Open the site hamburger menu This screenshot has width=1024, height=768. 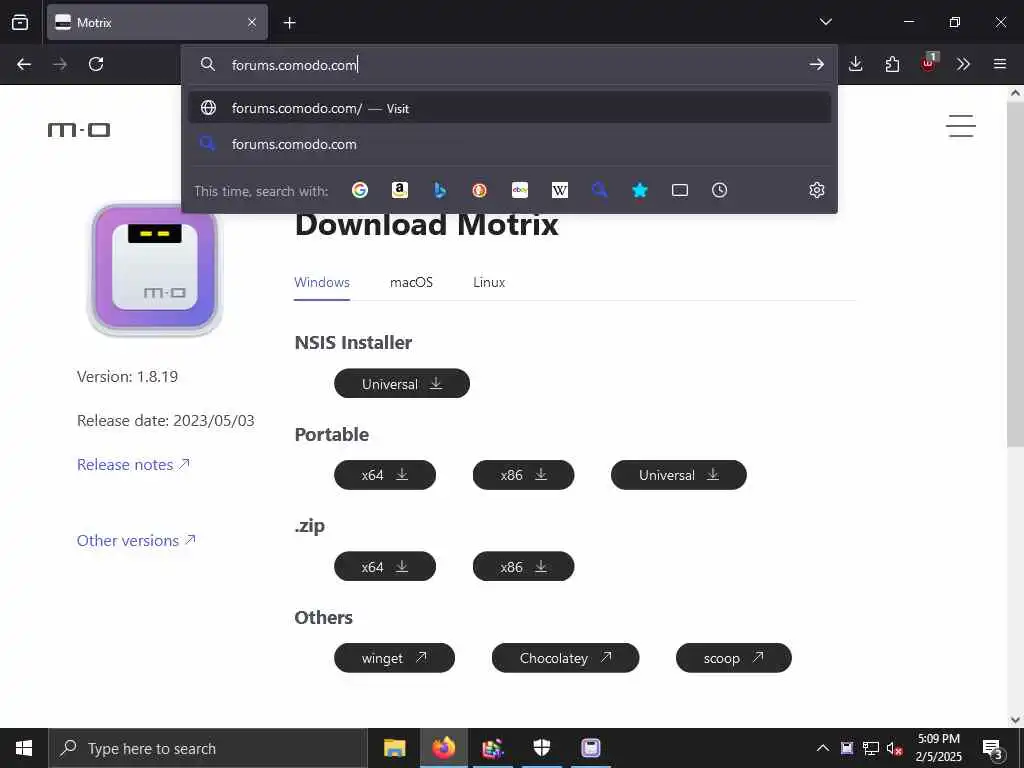tap(961, 126)
